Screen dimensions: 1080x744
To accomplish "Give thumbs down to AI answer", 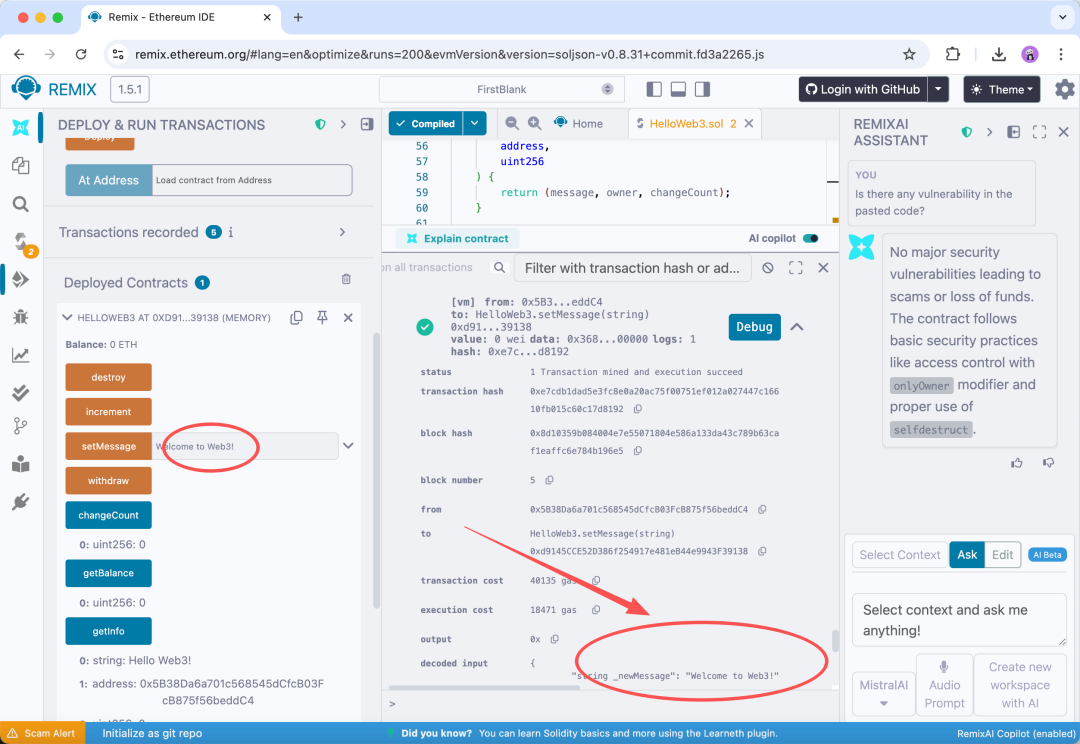I will [x=1048, y=463].
